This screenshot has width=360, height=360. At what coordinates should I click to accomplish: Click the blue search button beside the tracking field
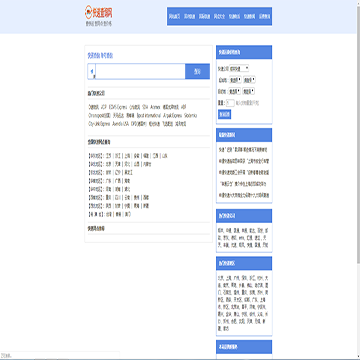pos(197,71)
